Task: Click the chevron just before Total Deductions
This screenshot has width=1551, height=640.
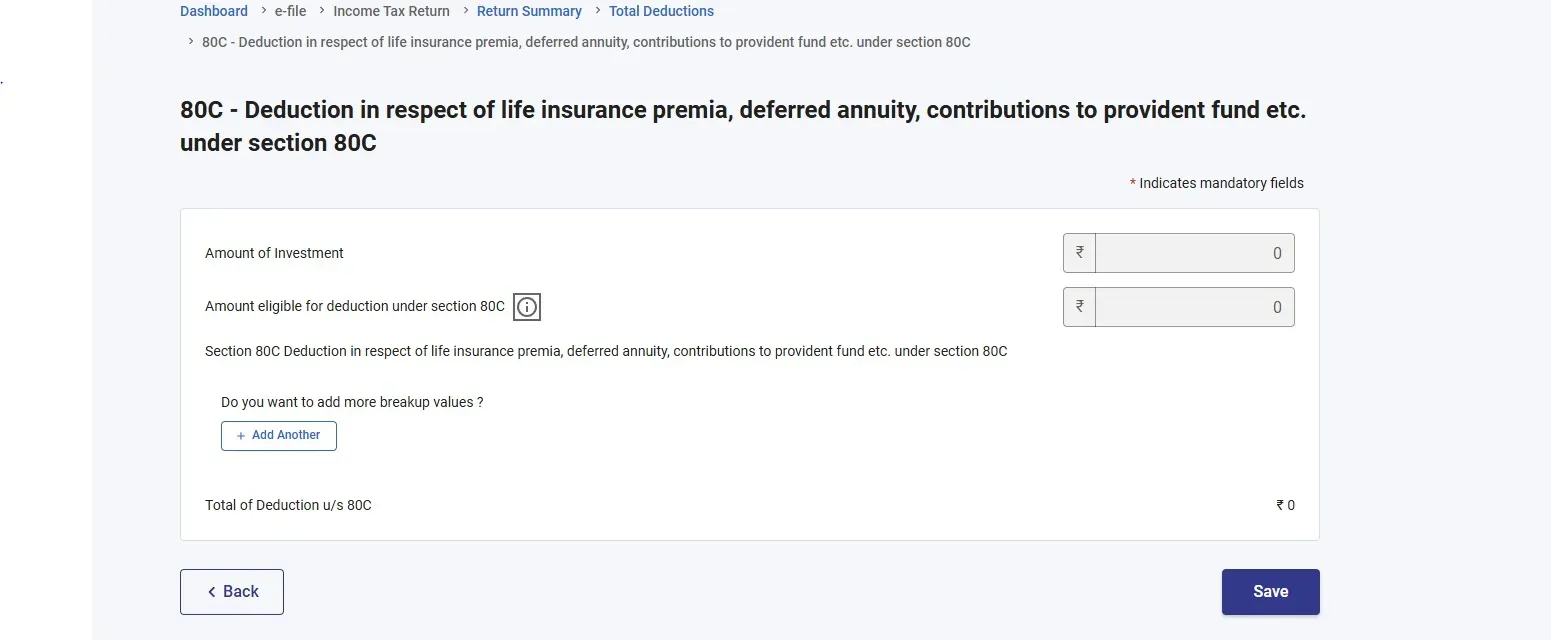Action: [598, 10]
